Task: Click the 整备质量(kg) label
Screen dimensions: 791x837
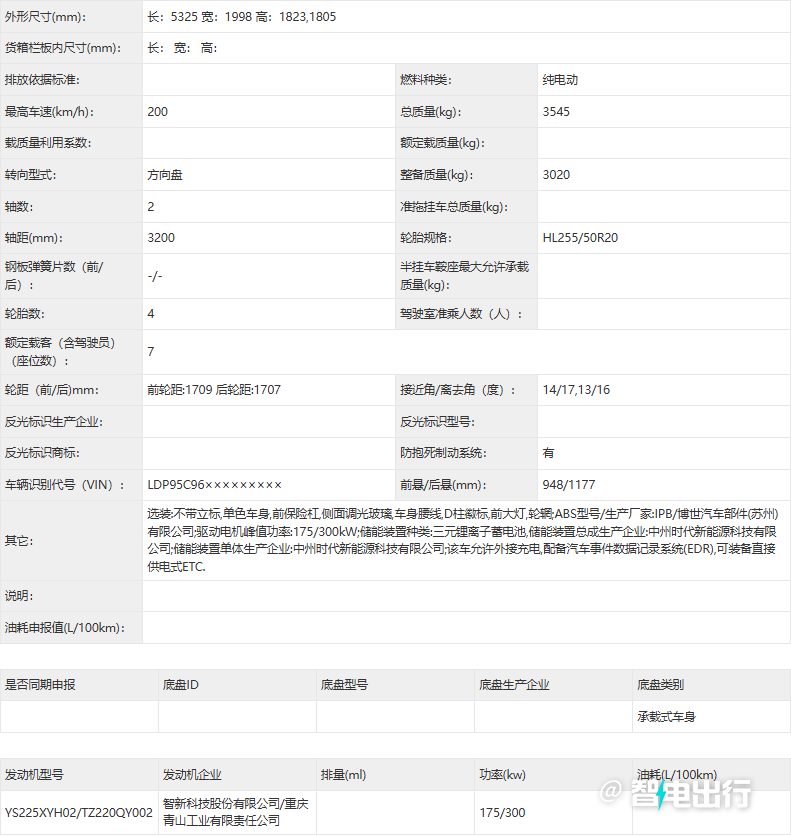Action: 437,175
